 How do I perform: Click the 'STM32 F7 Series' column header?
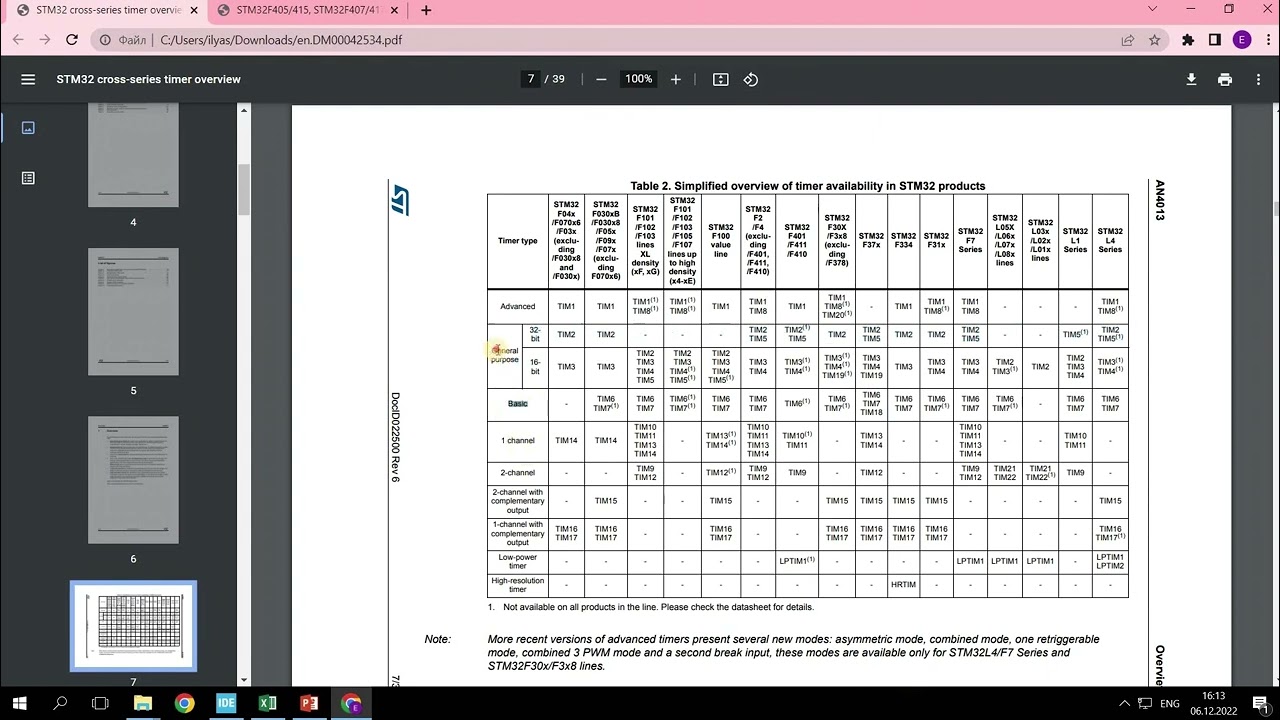click(970, 241)
